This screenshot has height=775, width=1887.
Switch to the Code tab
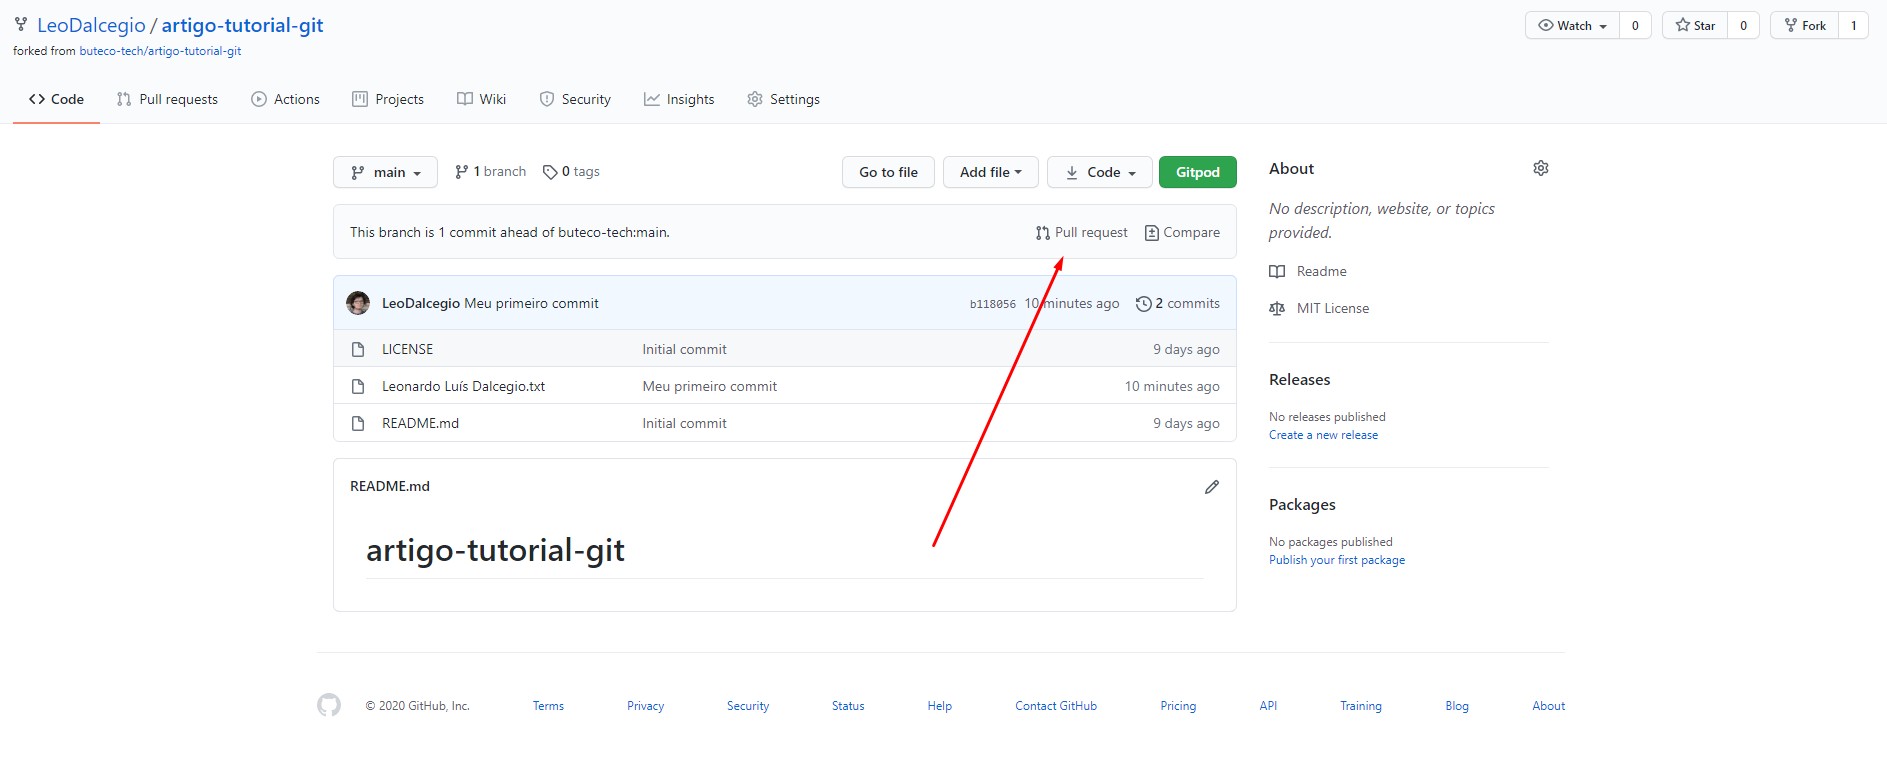[56, 99]
